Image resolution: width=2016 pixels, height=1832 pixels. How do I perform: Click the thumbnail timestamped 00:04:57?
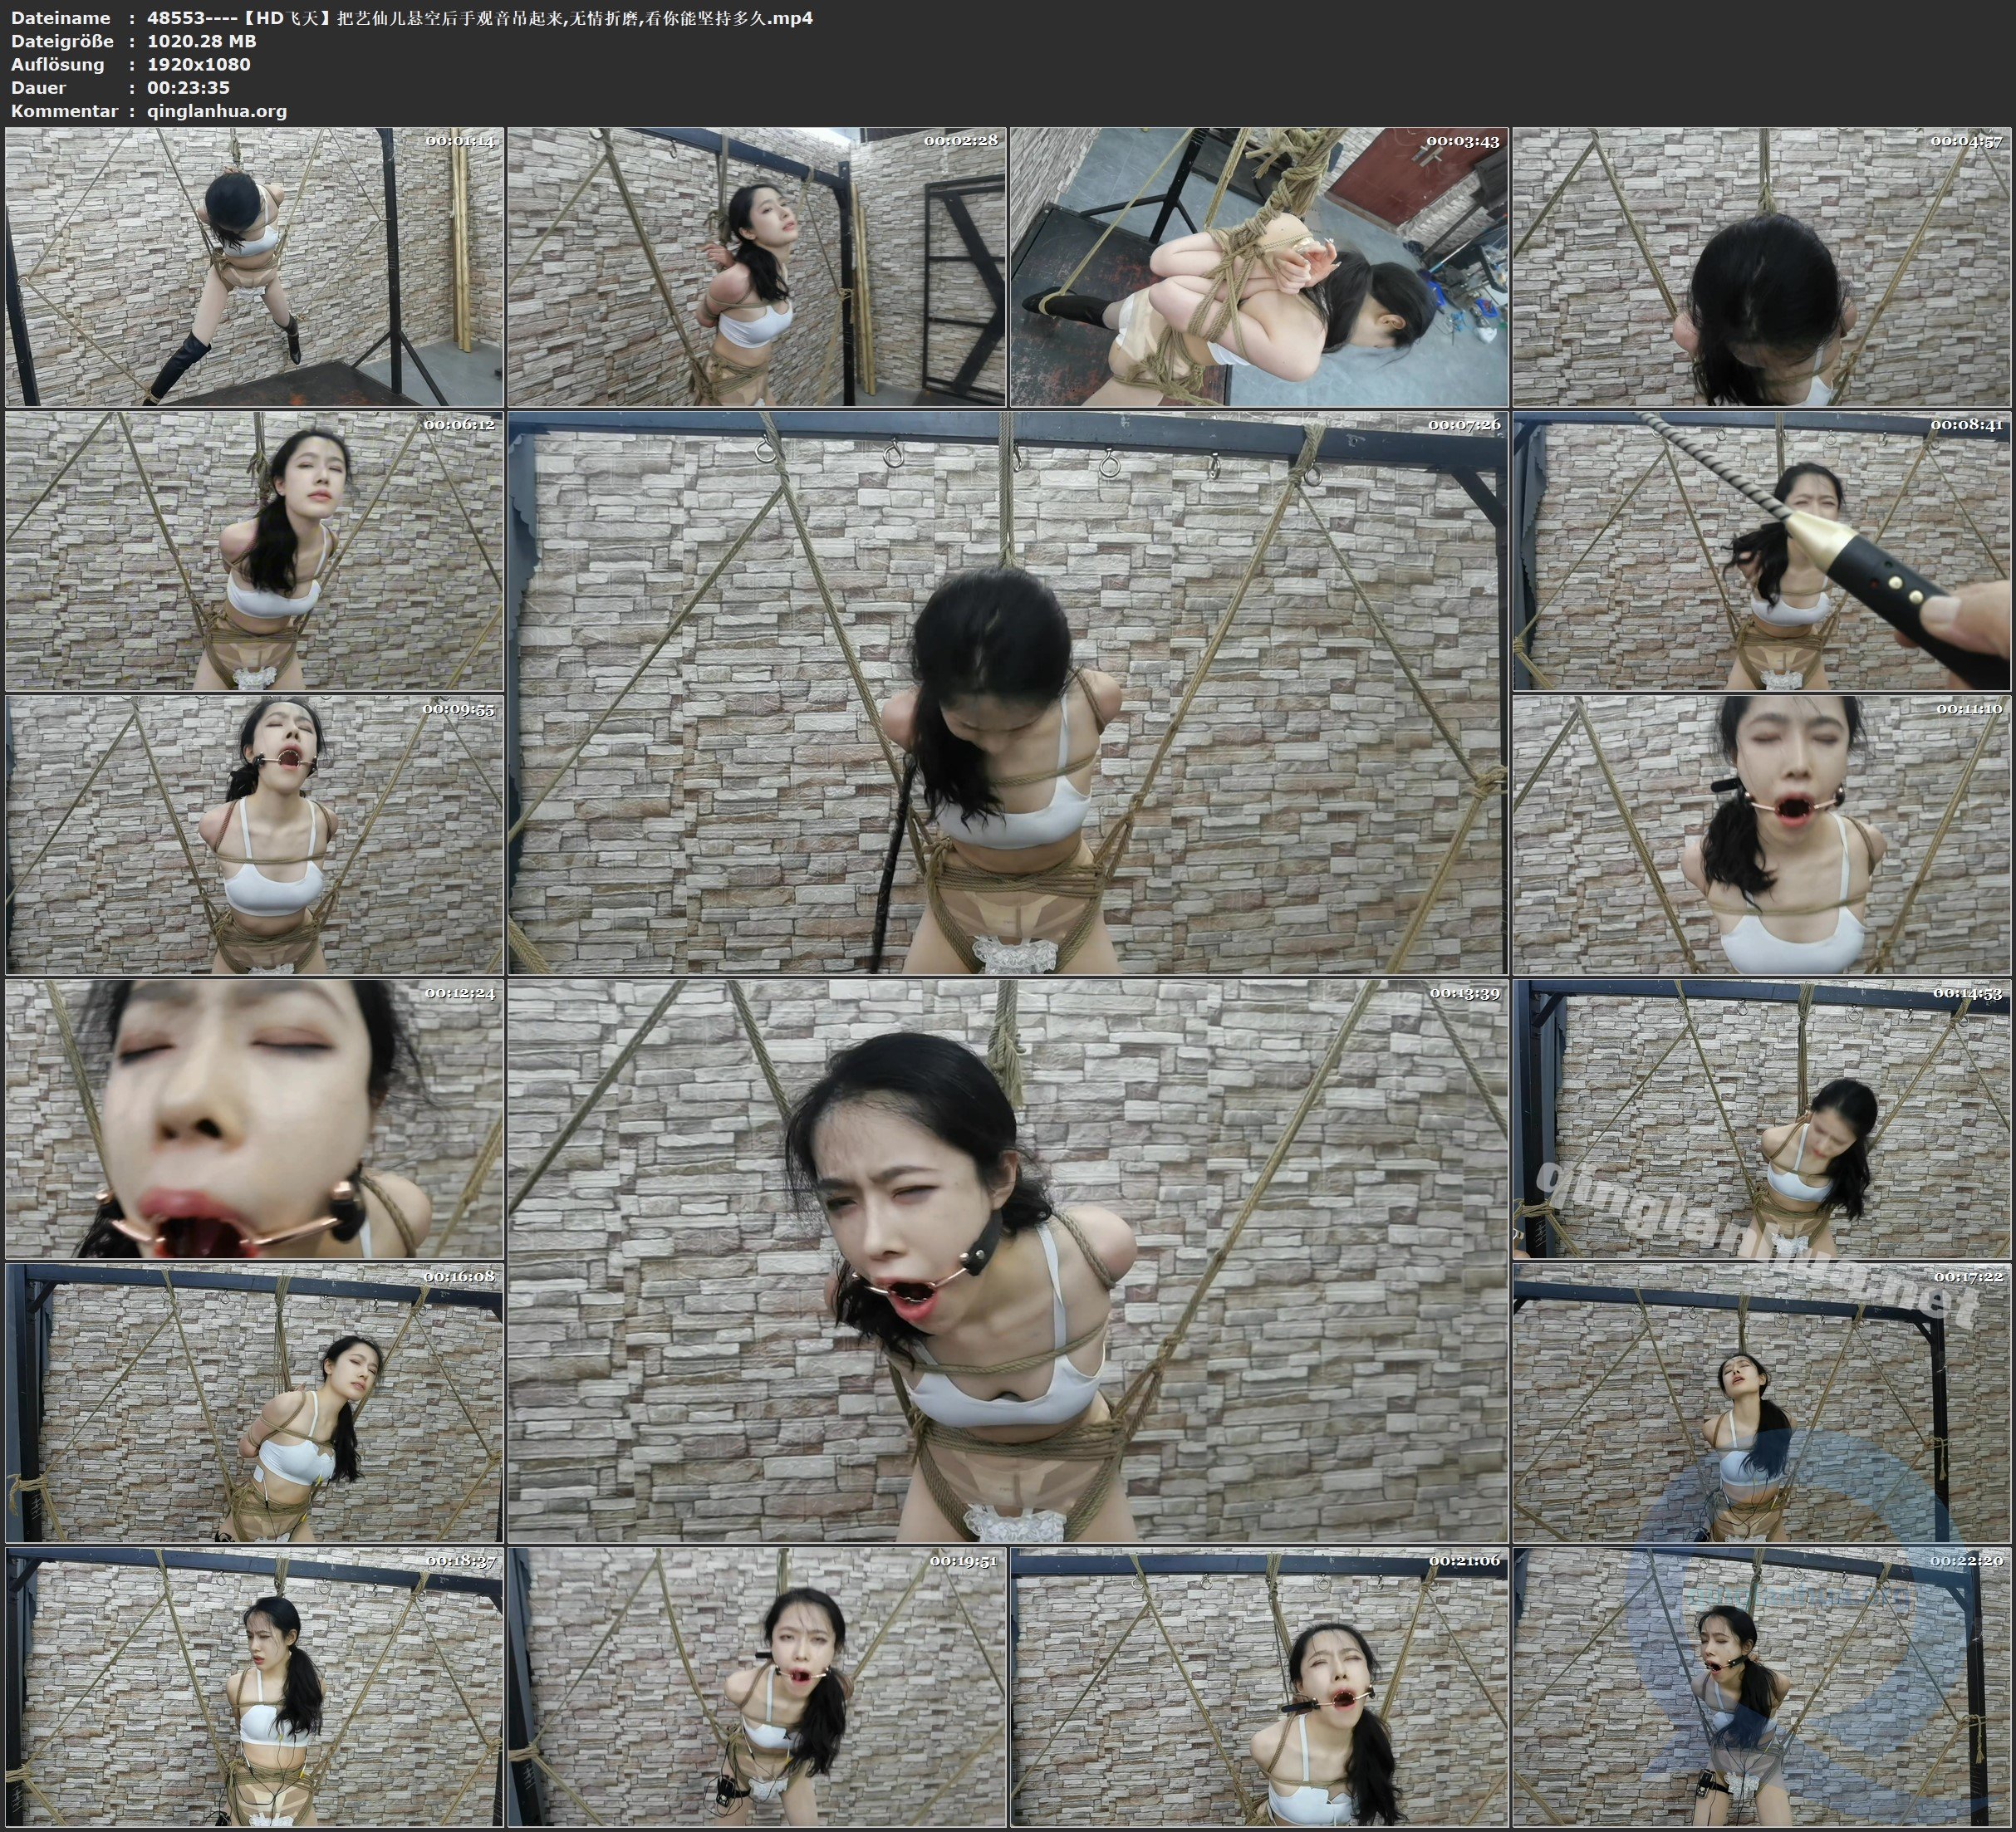pos(1762,266)
